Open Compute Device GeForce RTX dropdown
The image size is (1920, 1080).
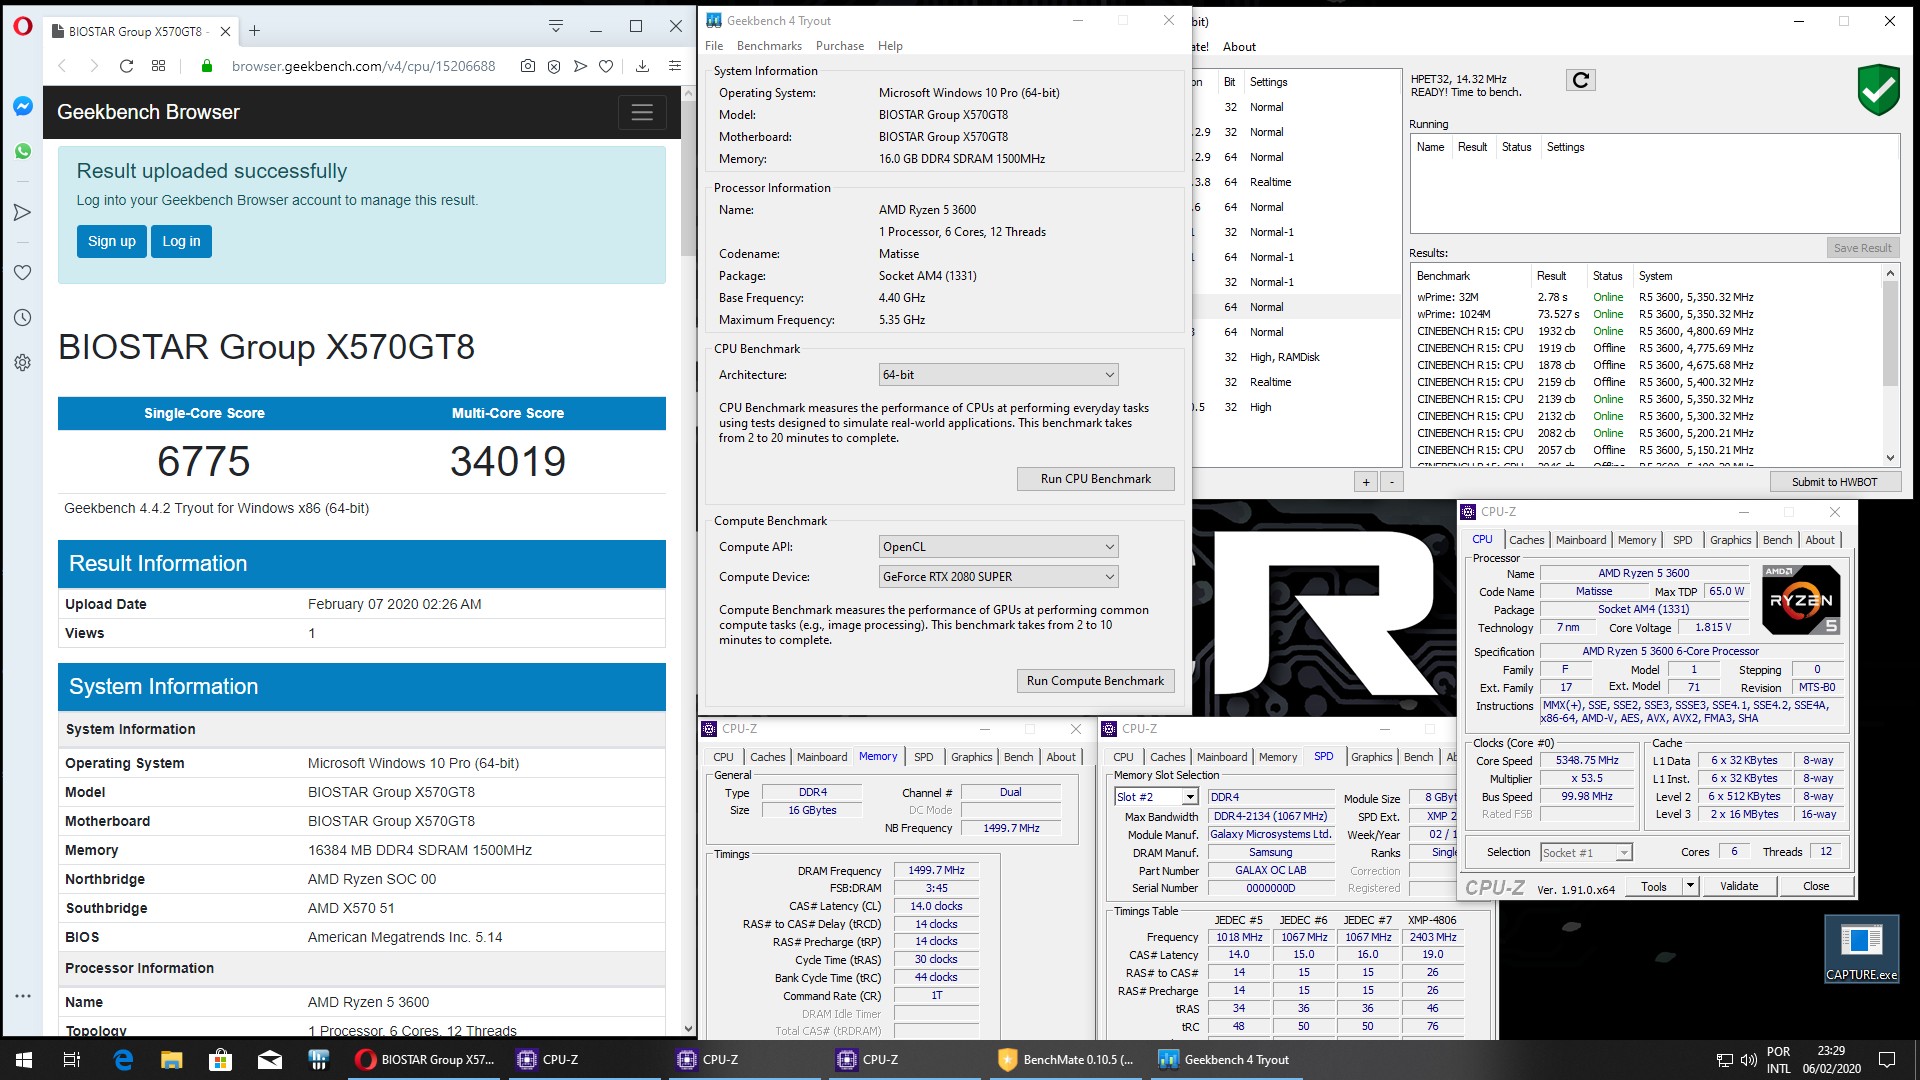pos(998,577)
